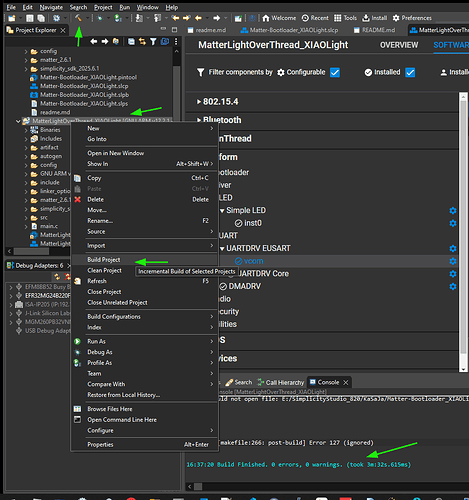
Task: Open the Console tab
Action: tap(328, 382)
